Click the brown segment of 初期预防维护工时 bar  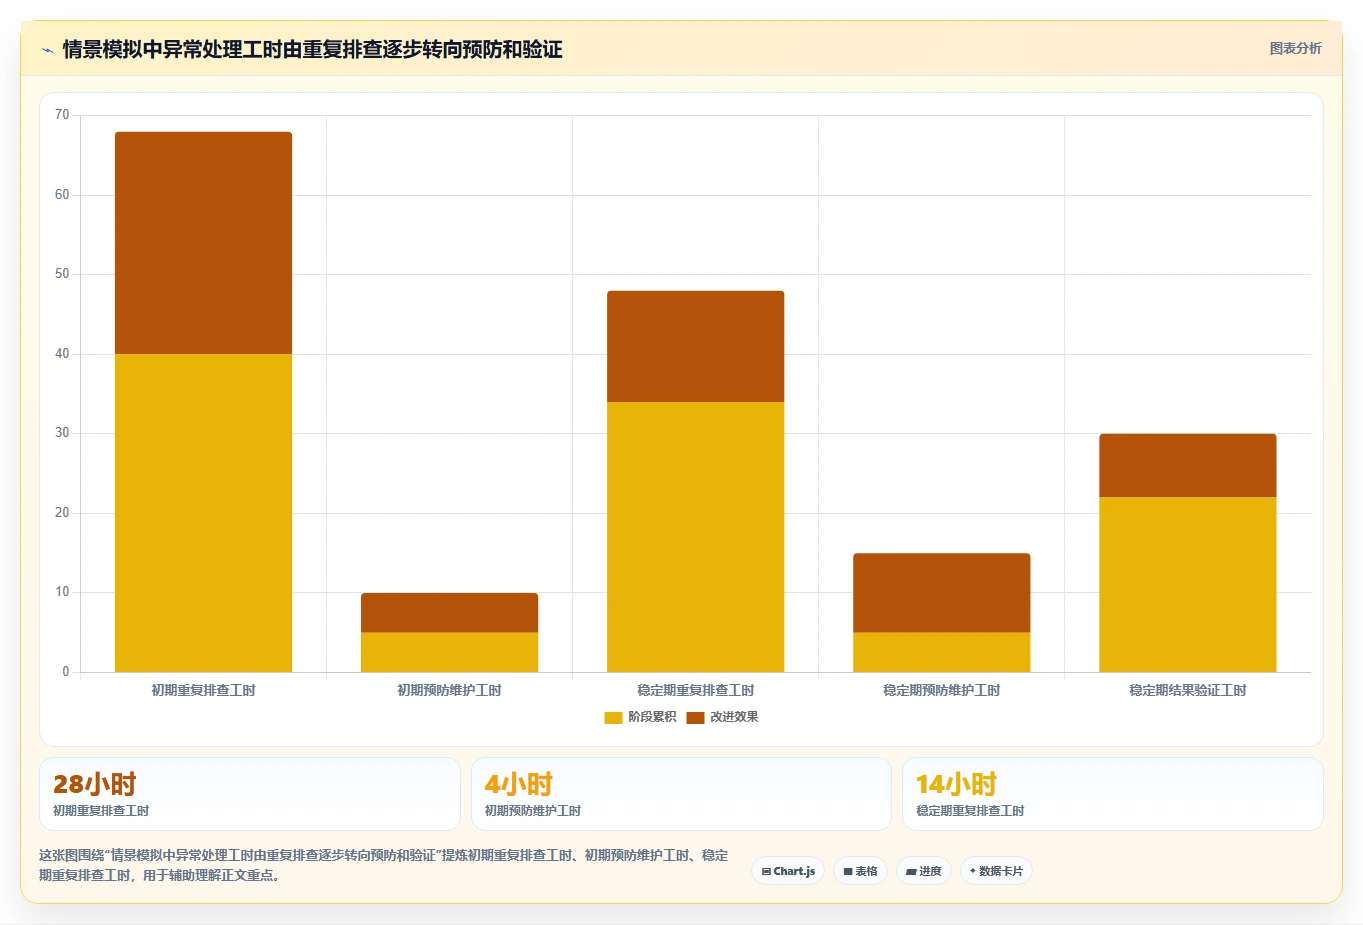(x=449, y=613)
